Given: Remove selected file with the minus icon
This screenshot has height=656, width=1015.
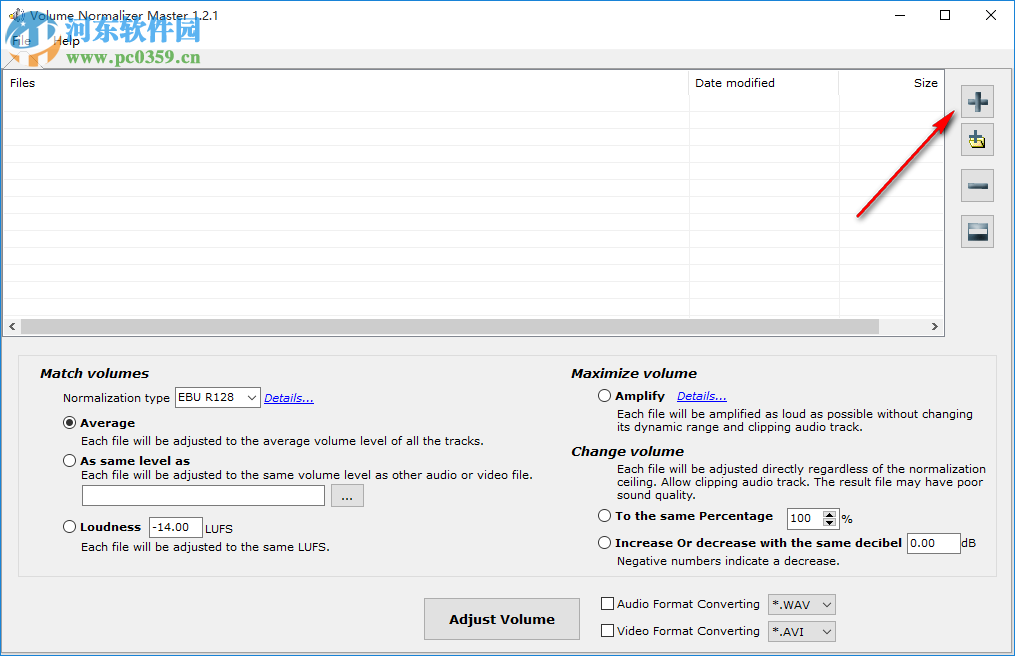Looking at the screenshot, I should [x=977, y=185].
